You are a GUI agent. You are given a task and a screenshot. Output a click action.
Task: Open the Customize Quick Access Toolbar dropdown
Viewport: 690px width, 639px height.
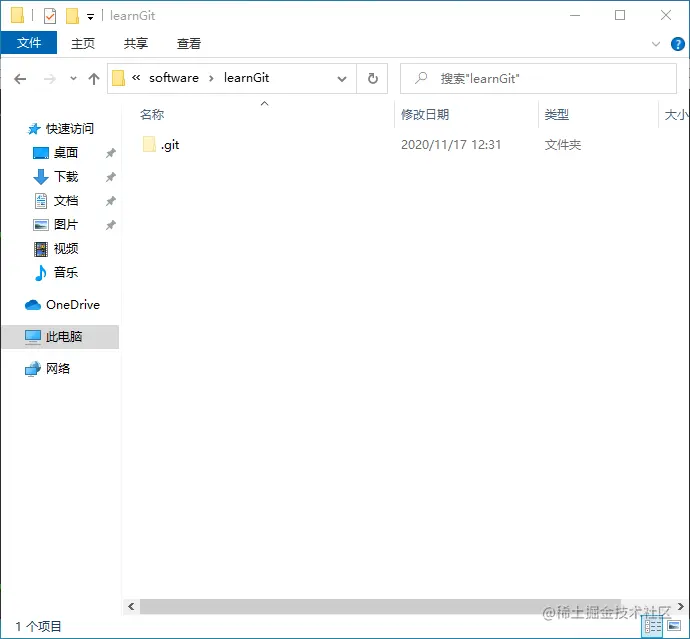[x=90, y=17]
